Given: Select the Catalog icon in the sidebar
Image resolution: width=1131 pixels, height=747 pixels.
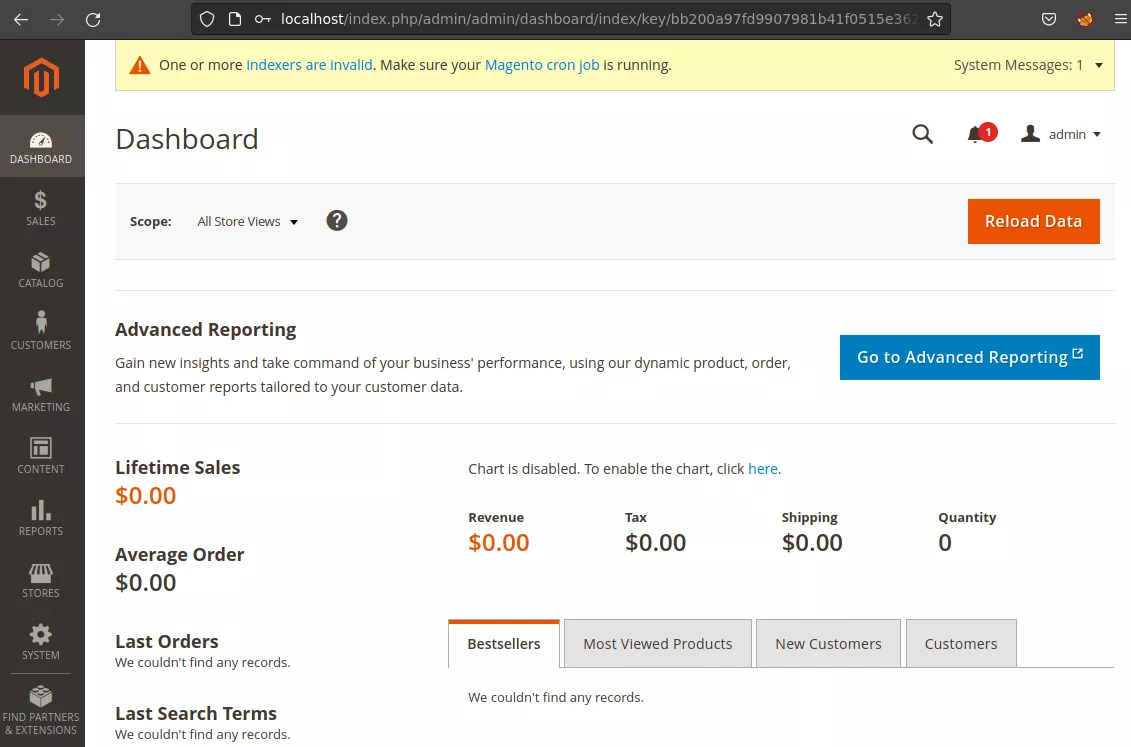Looking at the screenshot, I should click(x=40, y=270).
